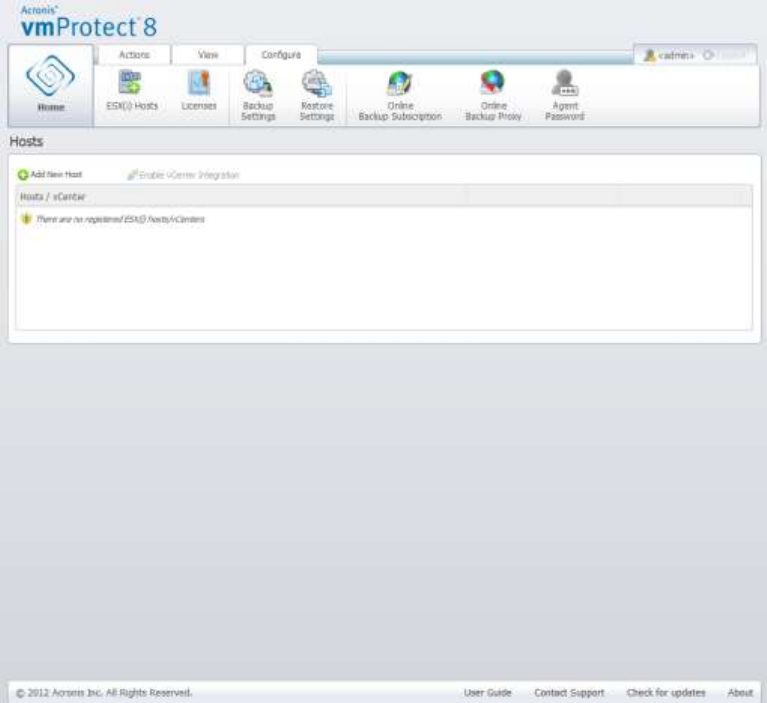Image resolution: width=767 pixels, height=703 pixels.
Task: Click the 2012 Acronis copyright text
Action: click(104, 692)
